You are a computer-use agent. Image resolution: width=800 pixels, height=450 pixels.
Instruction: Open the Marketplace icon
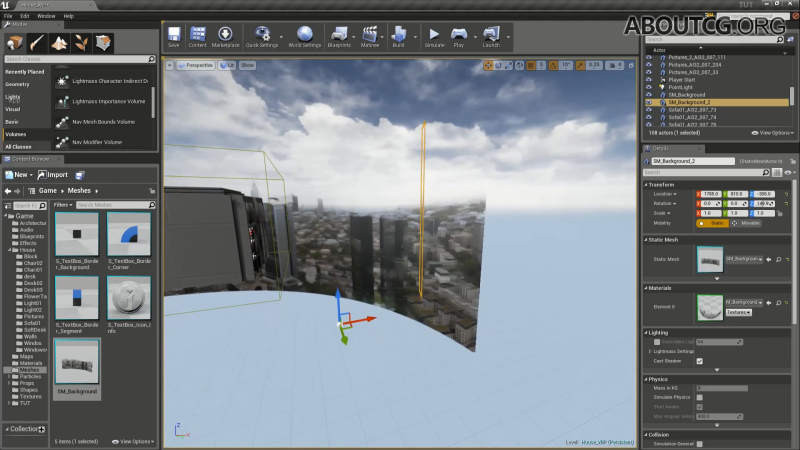click(x=225, y=37)
